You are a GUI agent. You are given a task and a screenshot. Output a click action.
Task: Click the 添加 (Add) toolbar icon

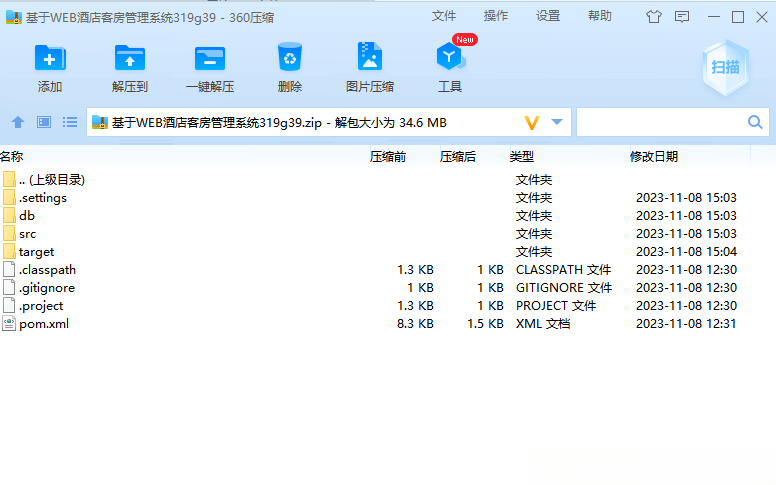[50, 58]
